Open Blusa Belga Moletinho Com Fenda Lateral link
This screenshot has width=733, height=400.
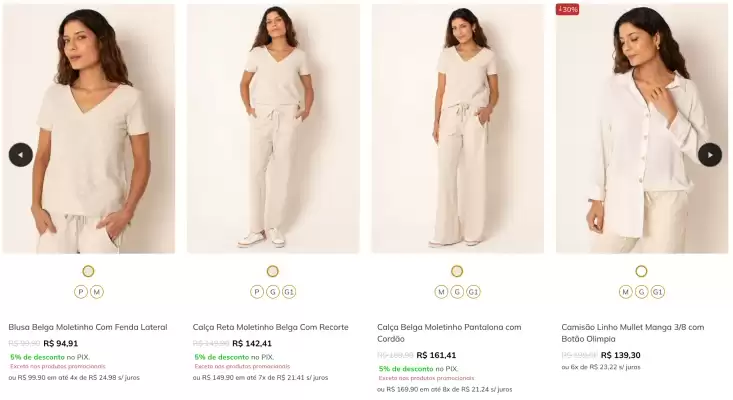coord(88,327)
